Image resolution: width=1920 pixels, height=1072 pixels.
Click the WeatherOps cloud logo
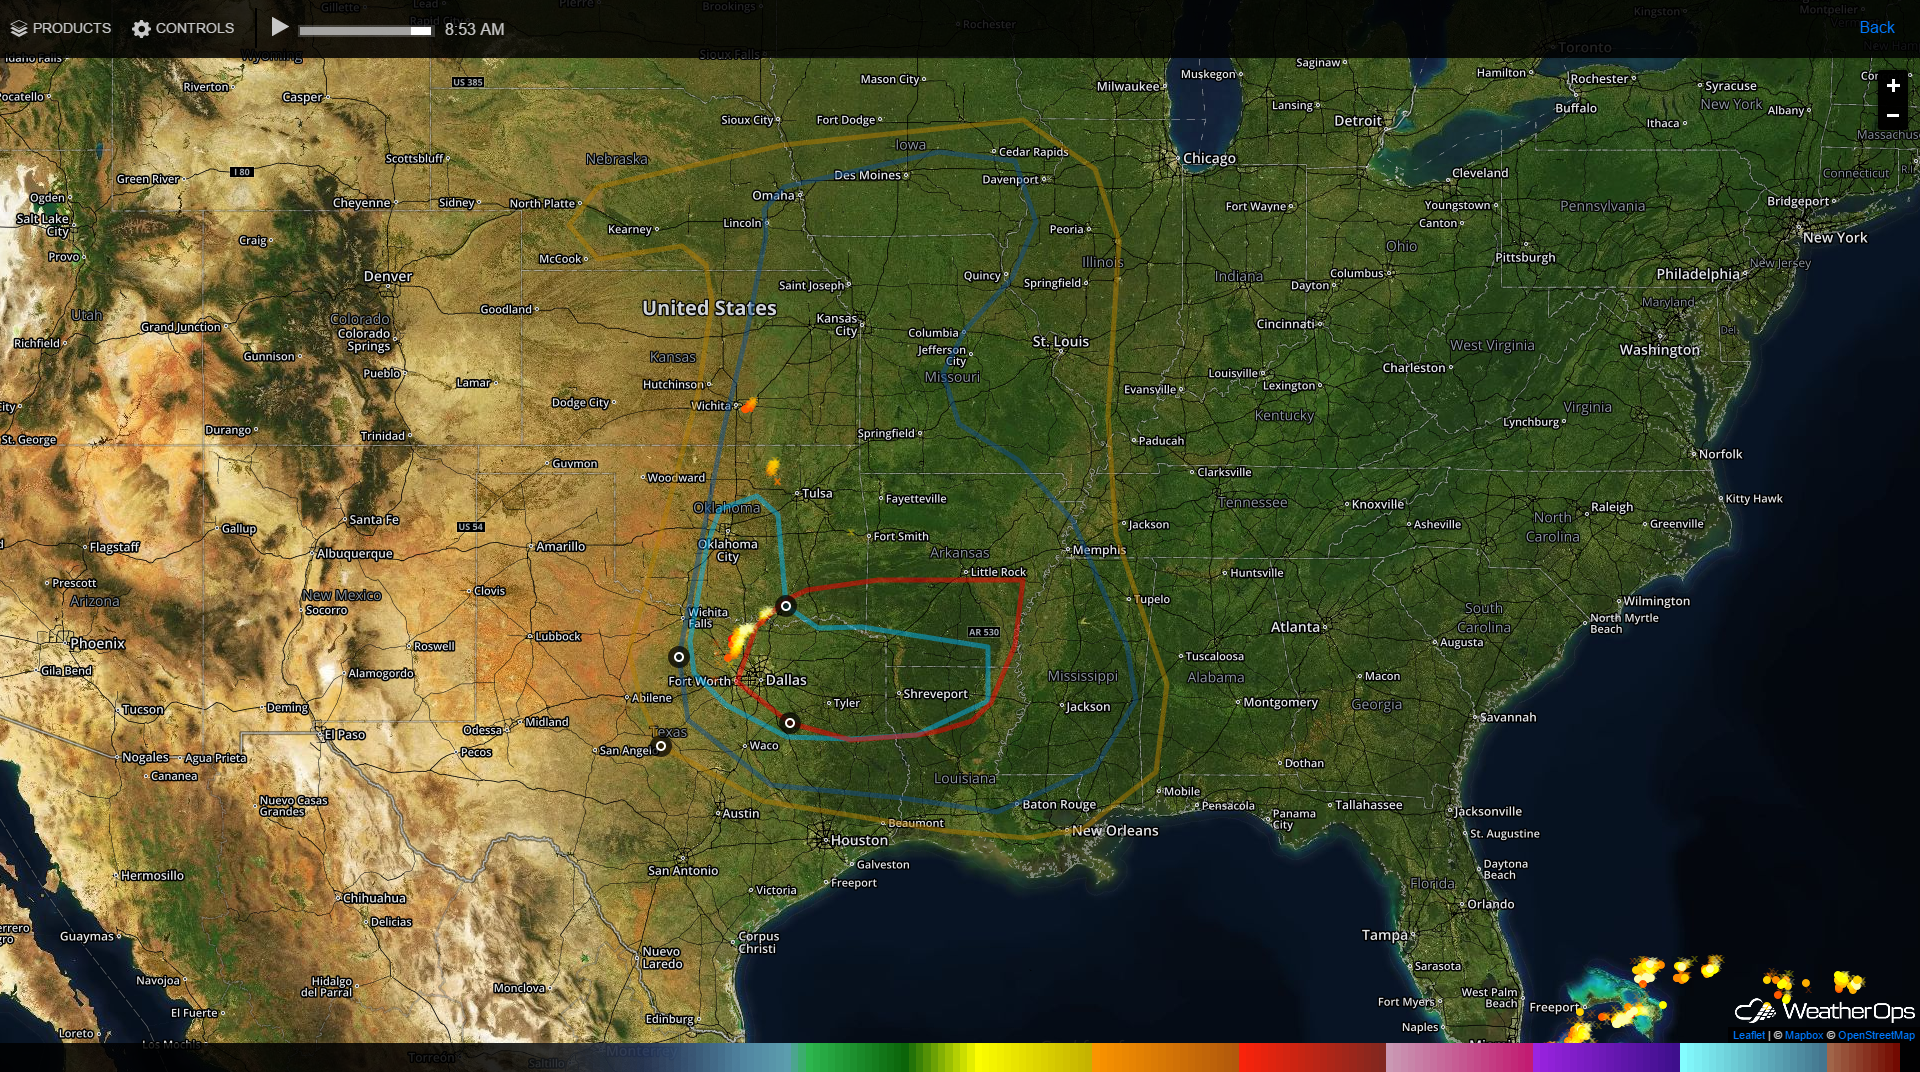(1755, 1011)
